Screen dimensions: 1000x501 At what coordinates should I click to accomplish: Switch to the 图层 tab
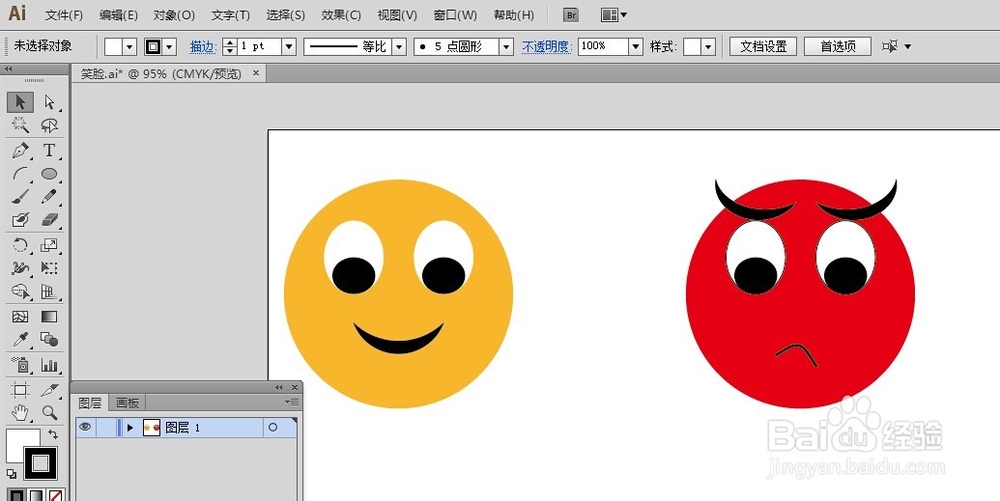90,403
